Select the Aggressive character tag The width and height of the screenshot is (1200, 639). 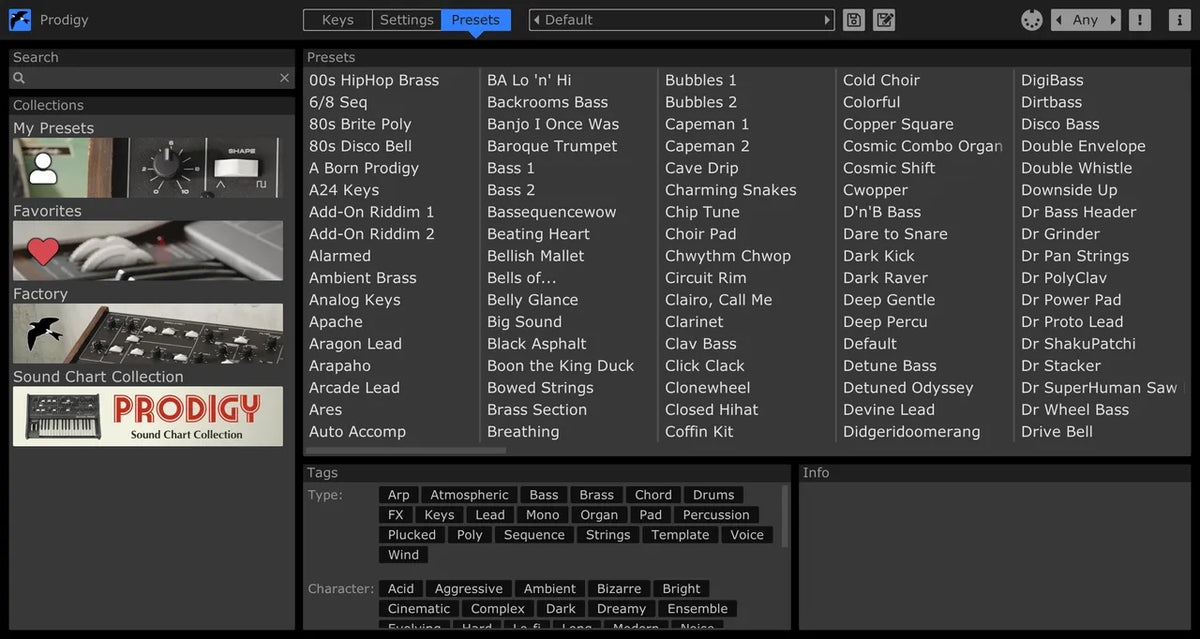tap(469, 589)
